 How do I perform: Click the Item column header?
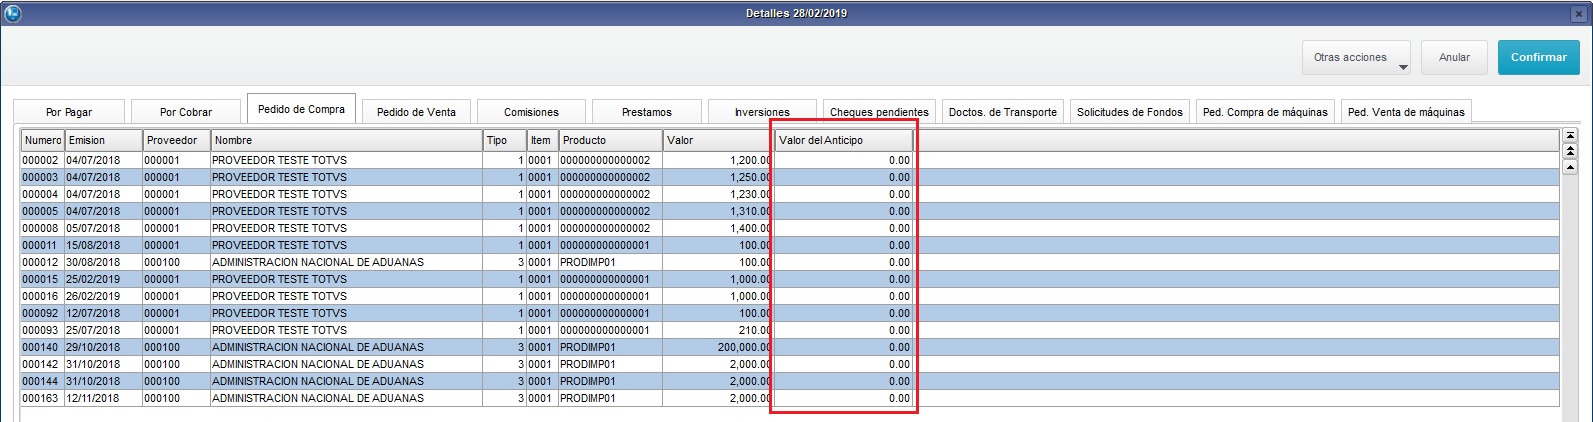[x=542, y=140]
